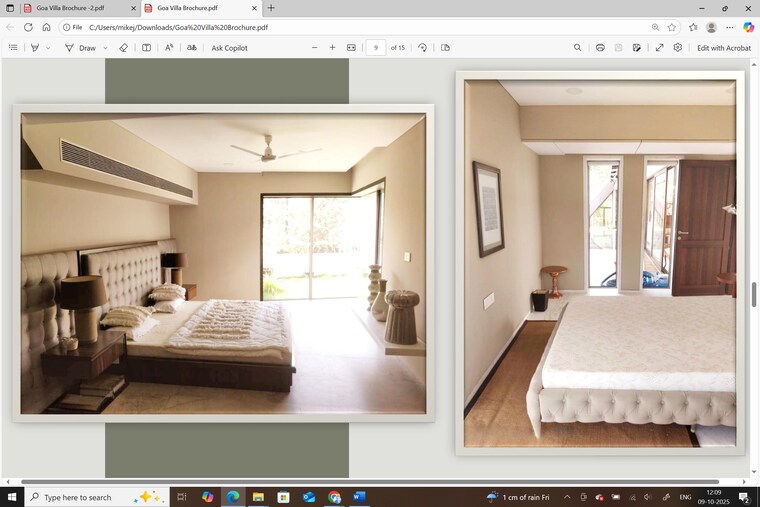Expand the Draw tool options arrow
The width and height of the screenshot is (760, 507).
pos(105,47)
